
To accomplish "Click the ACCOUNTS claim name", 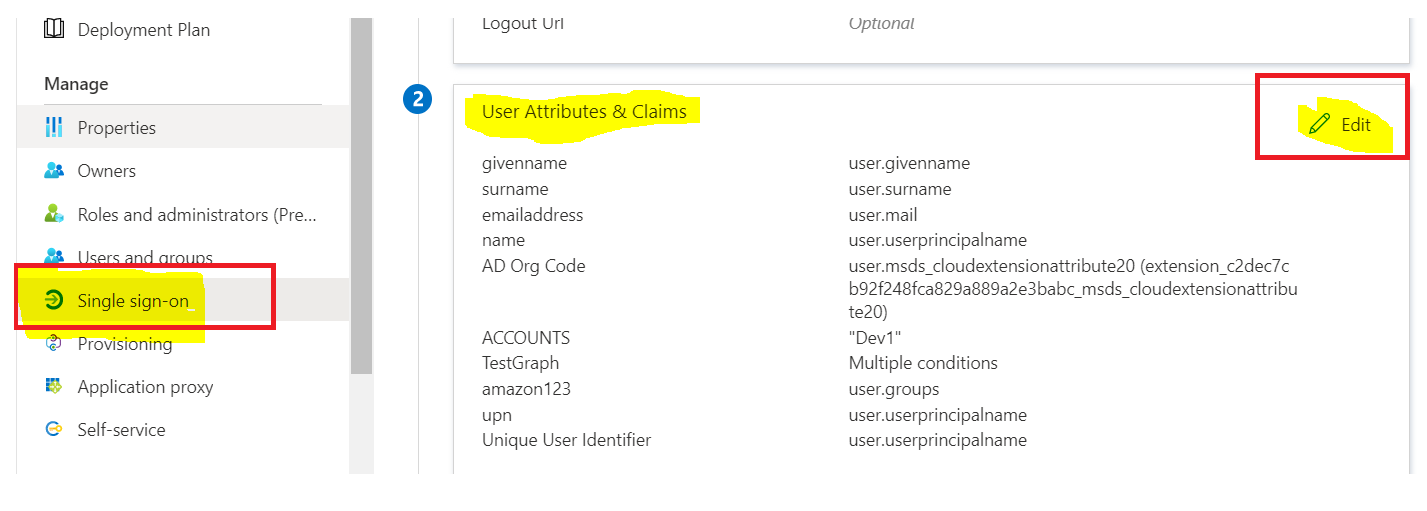I will coord(526,338).
